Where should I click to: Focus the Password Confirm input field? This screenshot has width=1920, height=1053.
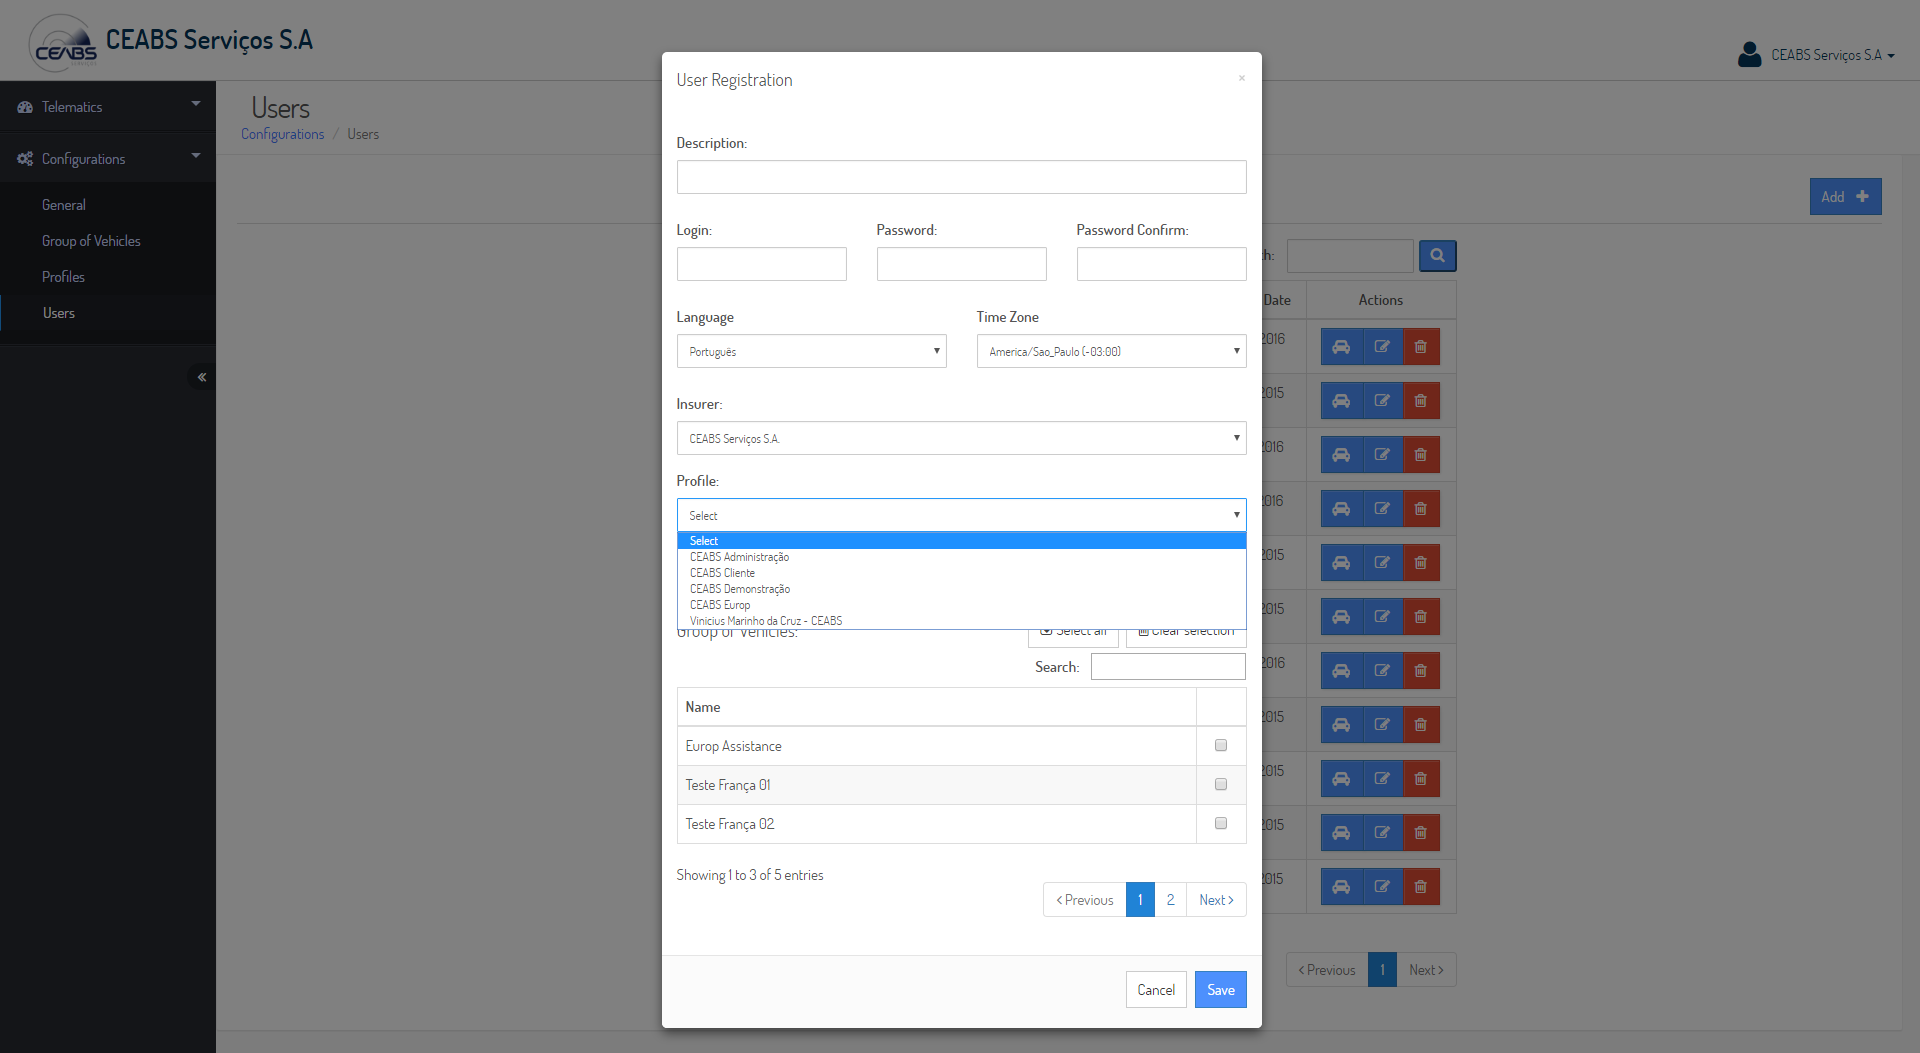coord(1161,264)
